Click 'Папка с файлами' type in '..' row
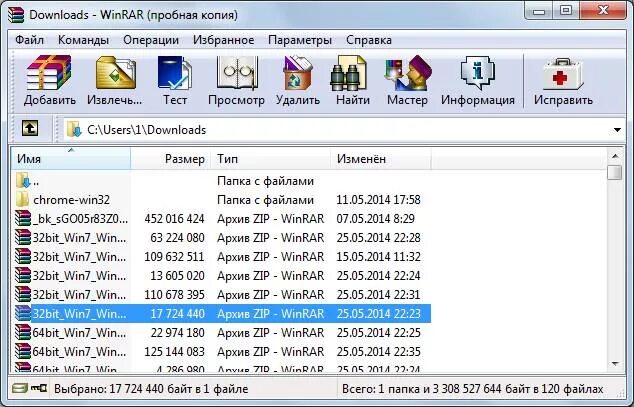This screenshot has height=407, width=634. pyautogui.click(x=265, y=181)
